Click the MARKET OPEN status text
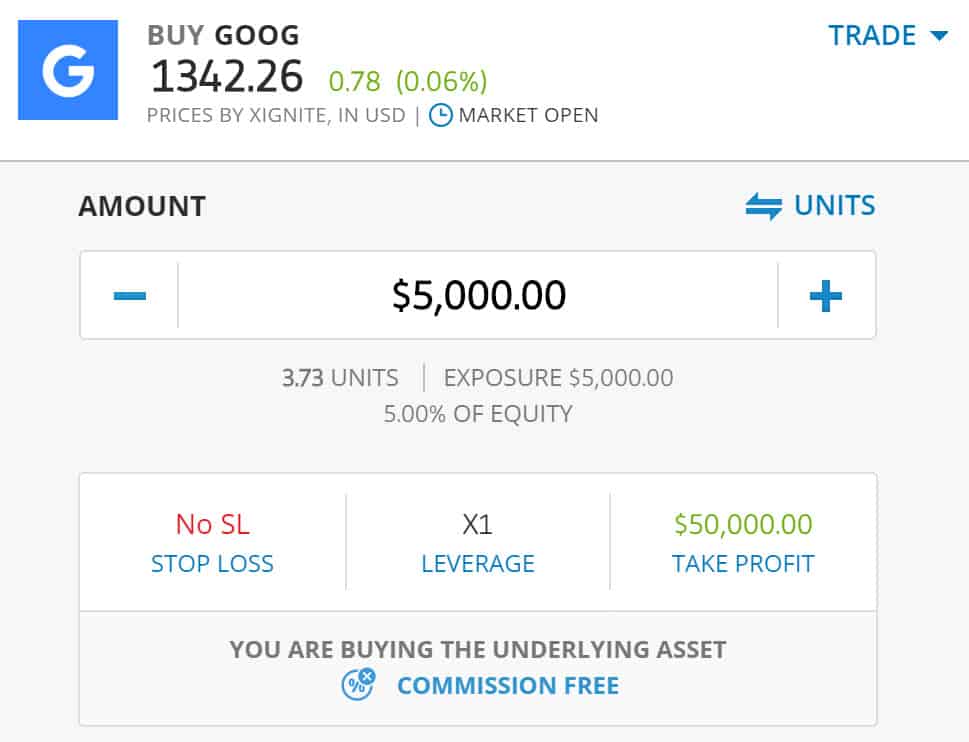The height and width of the screenshot is (742, 969). pos(528,116)
